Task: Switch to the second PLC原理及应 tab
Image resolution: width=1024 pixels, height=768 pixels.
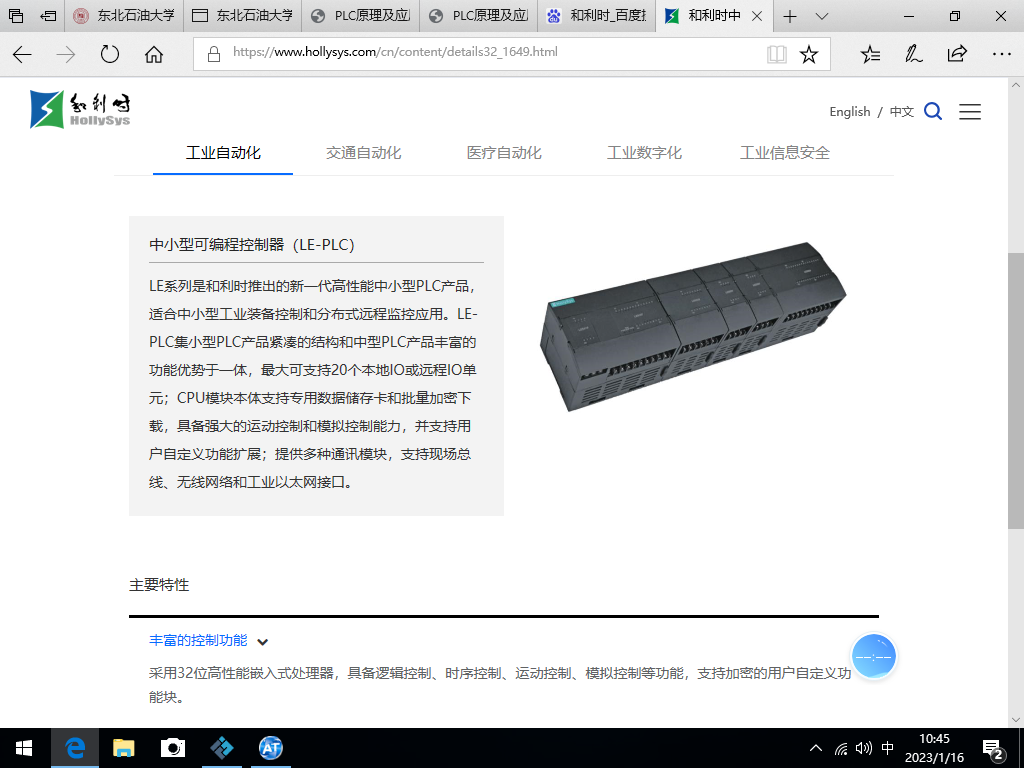Action: click(479, 16)
